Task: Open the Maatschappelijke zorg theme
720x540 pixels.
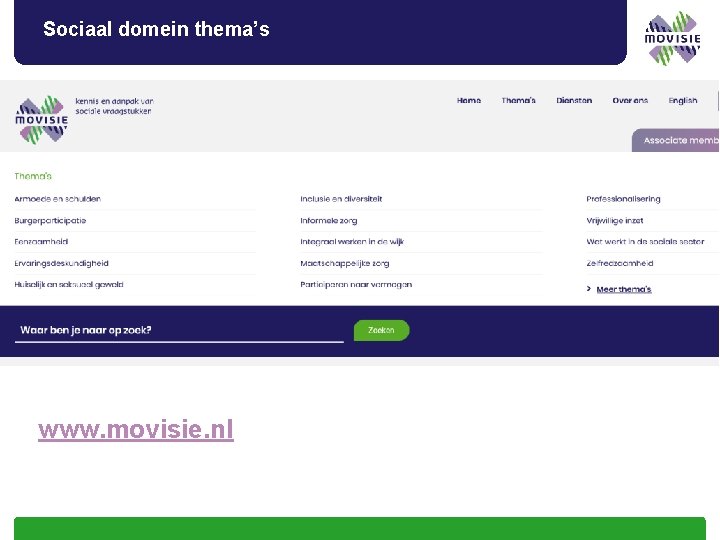Action: [345, 263]
